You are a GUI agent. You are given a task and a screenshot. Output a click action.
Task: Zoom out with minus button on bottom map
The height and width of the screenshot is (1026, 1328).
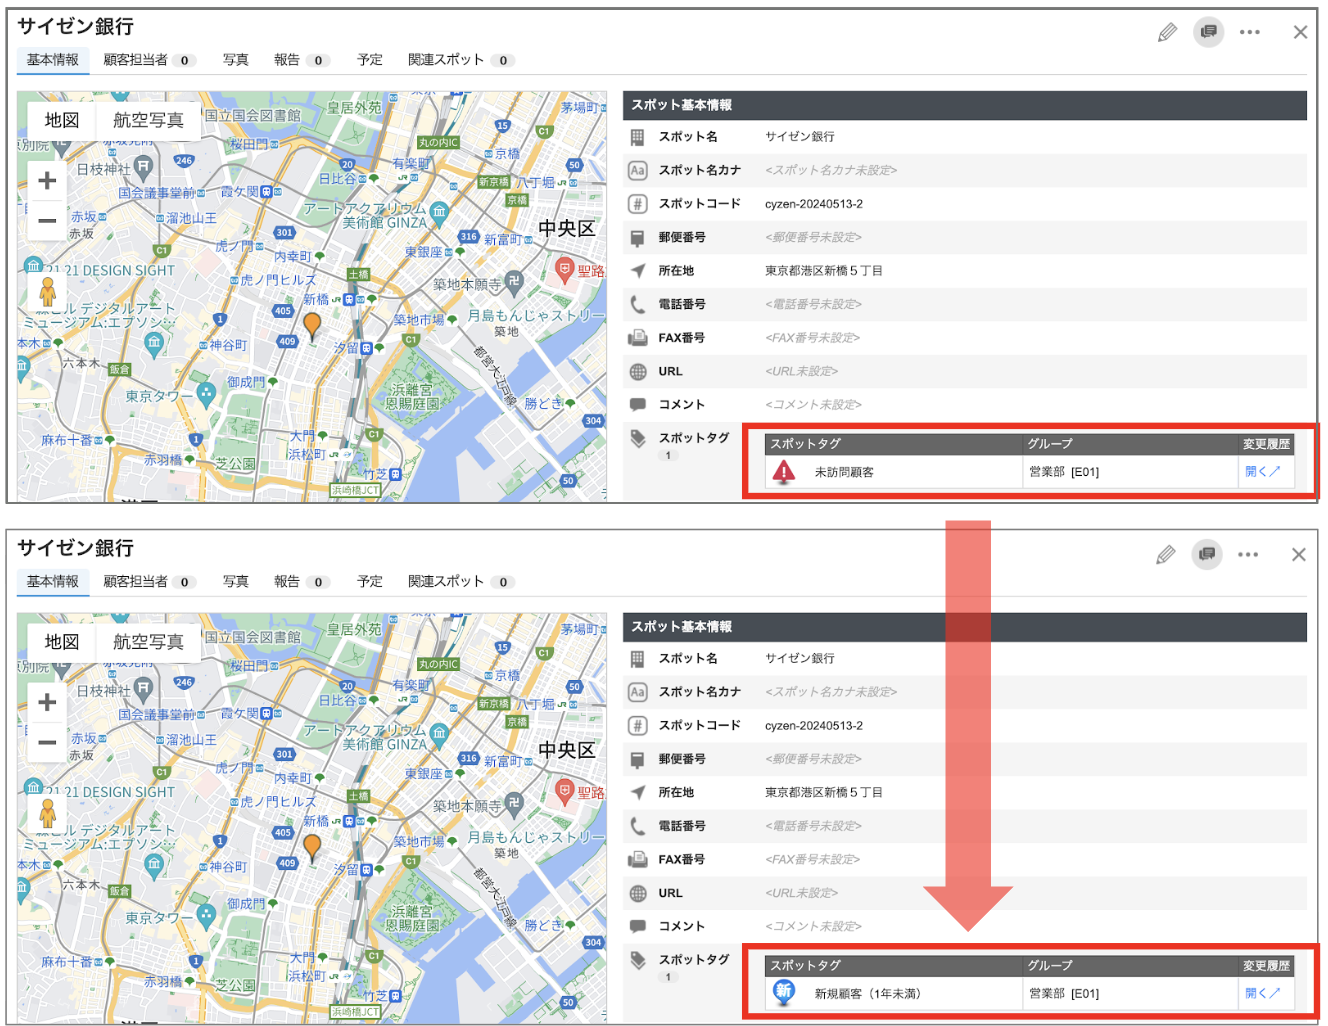(x=47, y=742)
